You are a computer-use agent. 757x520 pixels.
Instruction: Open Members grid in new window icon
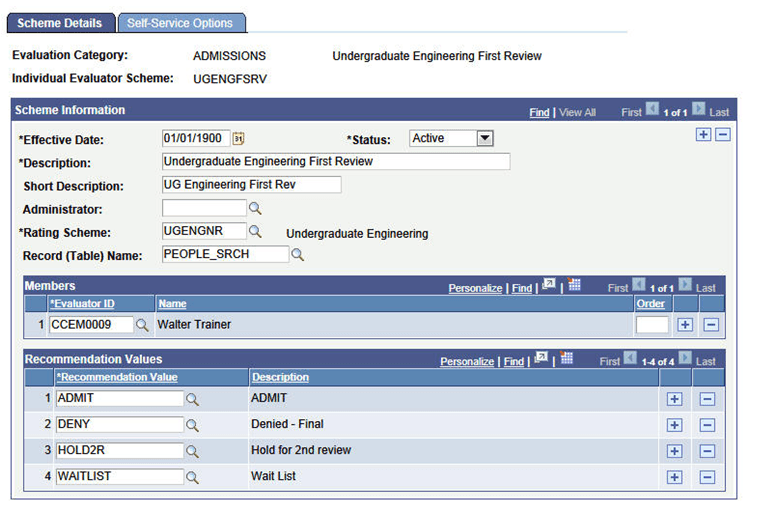click(549, 284)
